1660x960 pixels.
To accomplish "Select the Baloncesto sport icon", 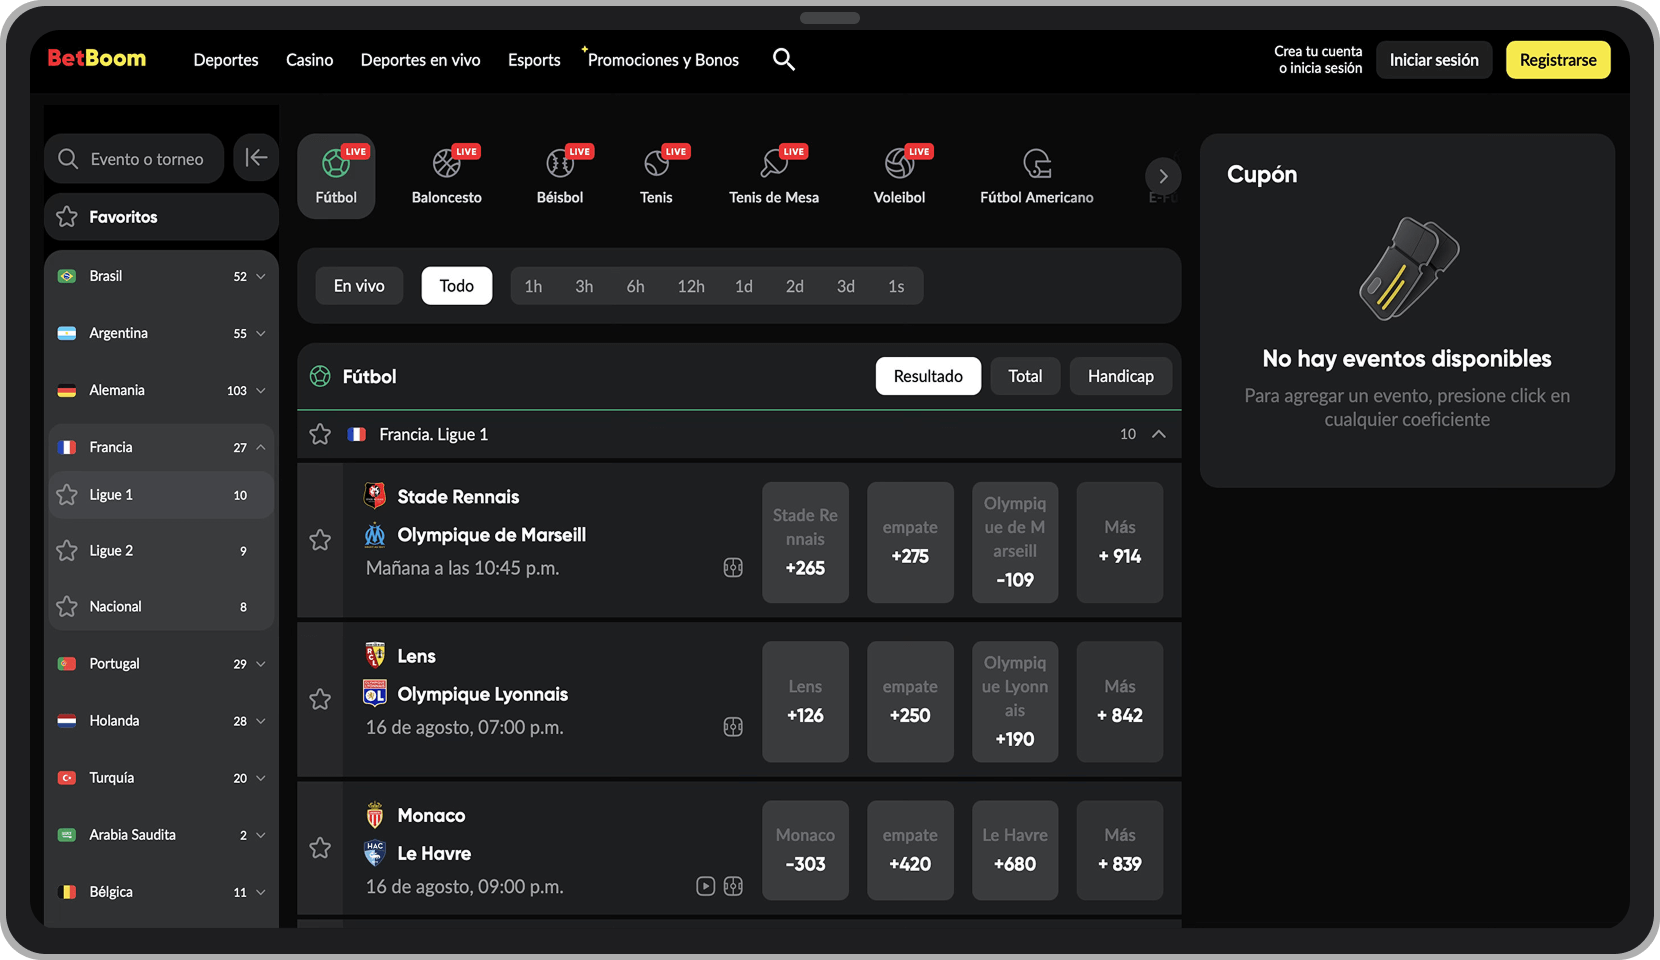I will click(447, 176).
